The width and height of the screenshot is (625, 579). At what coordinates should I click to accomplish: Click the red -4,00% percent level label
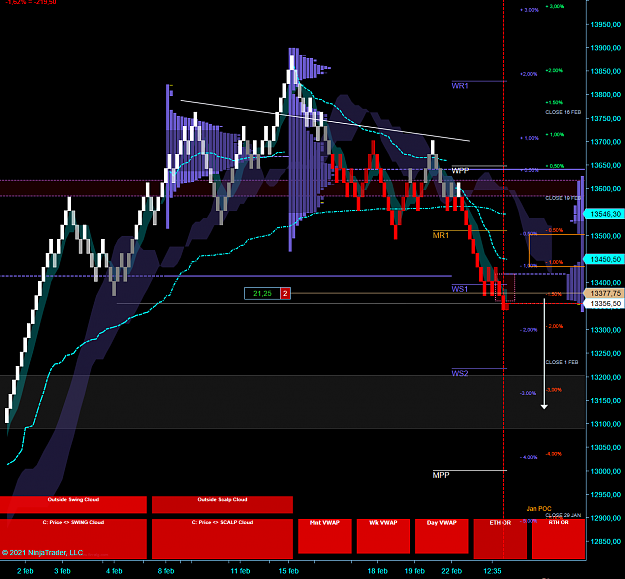coord(554,454)
